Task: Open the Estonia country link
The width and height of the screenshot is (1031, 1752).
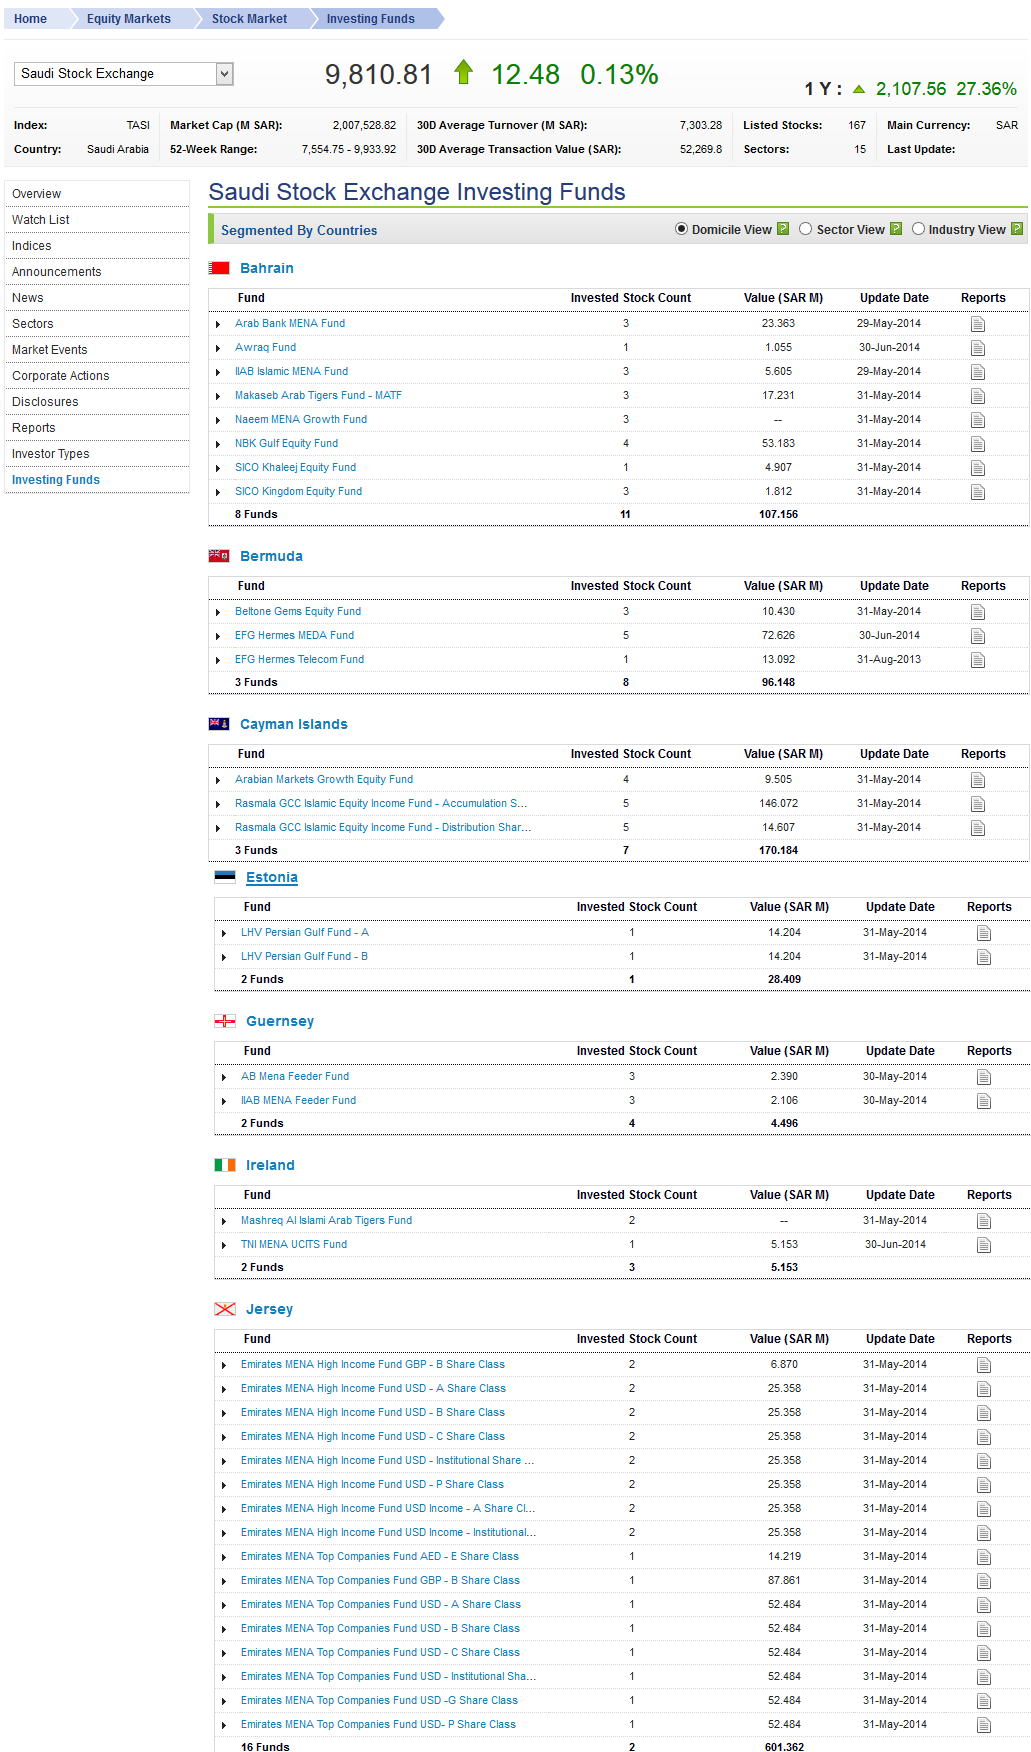Action: pyautogui.click(x=272, y=877)
